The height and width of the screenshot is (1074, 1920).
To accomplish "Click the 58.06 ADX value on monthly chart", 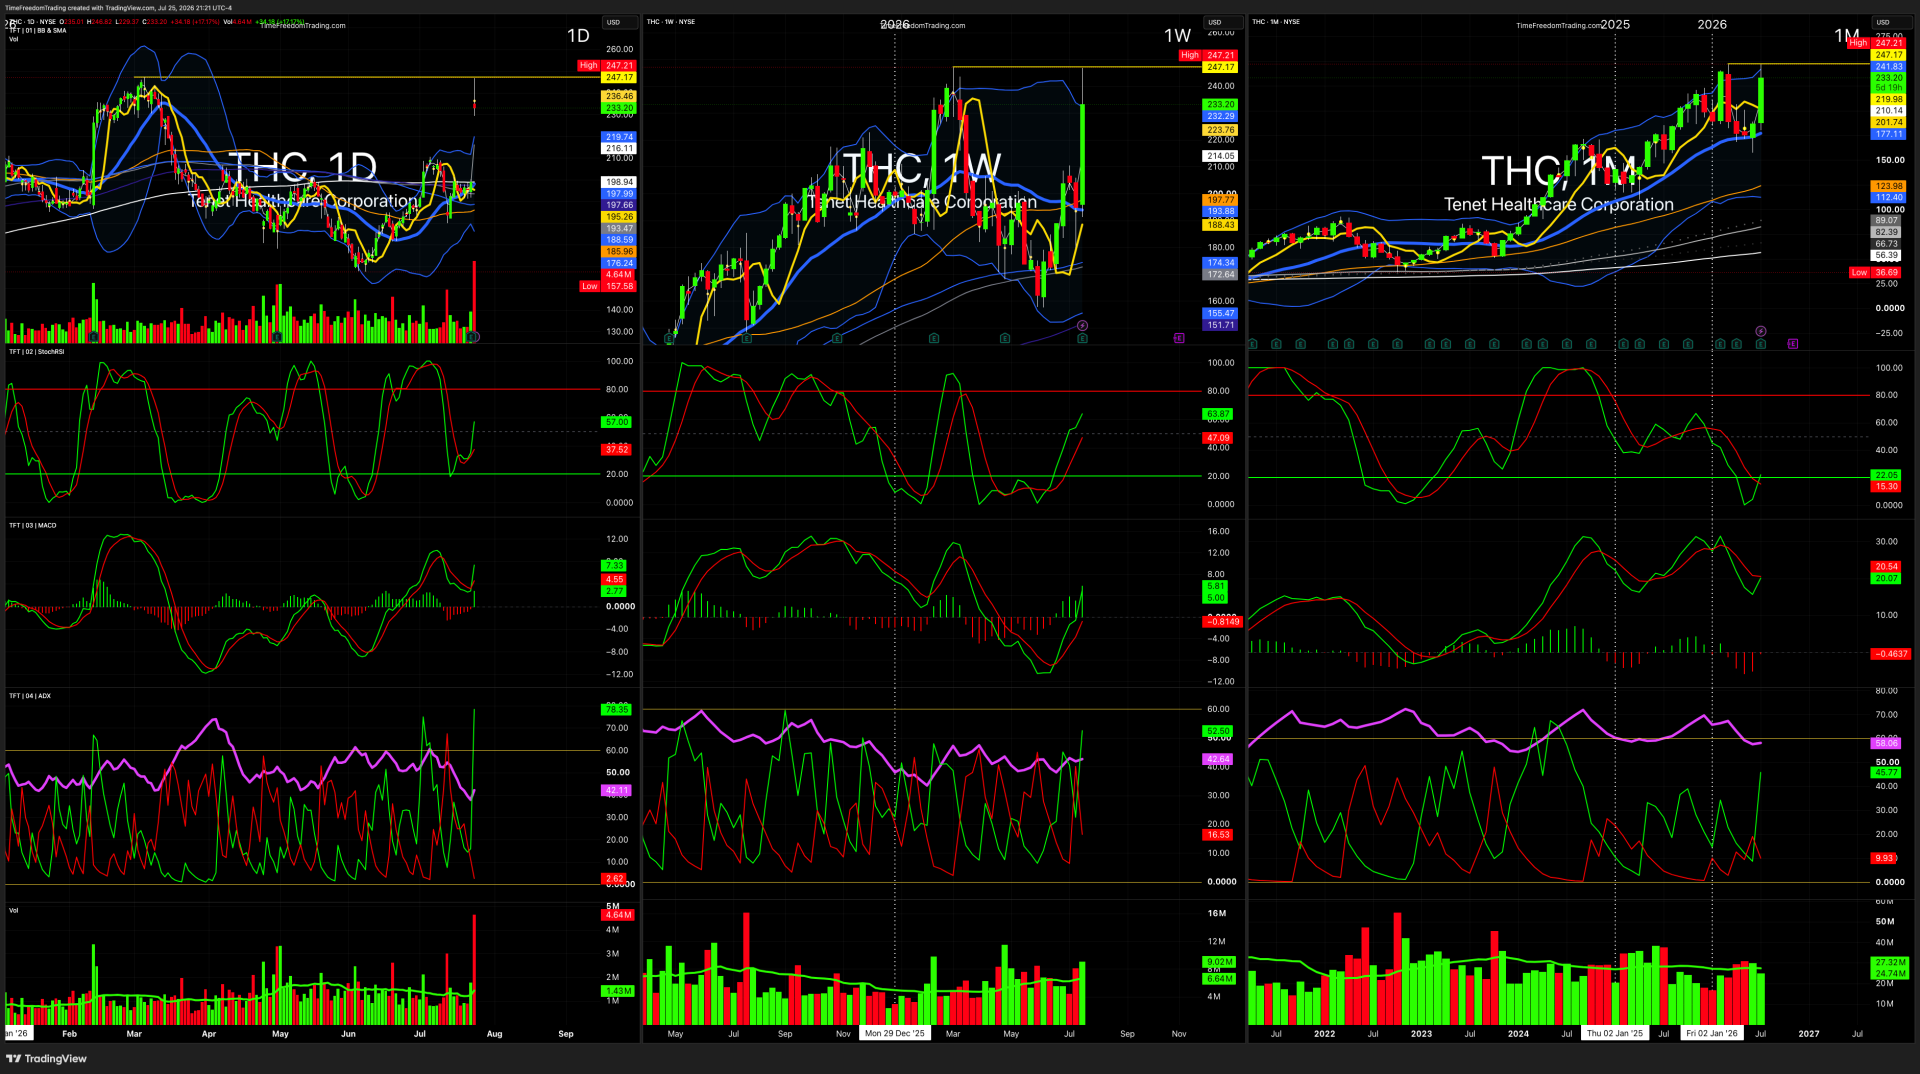I will (1886, 743).
